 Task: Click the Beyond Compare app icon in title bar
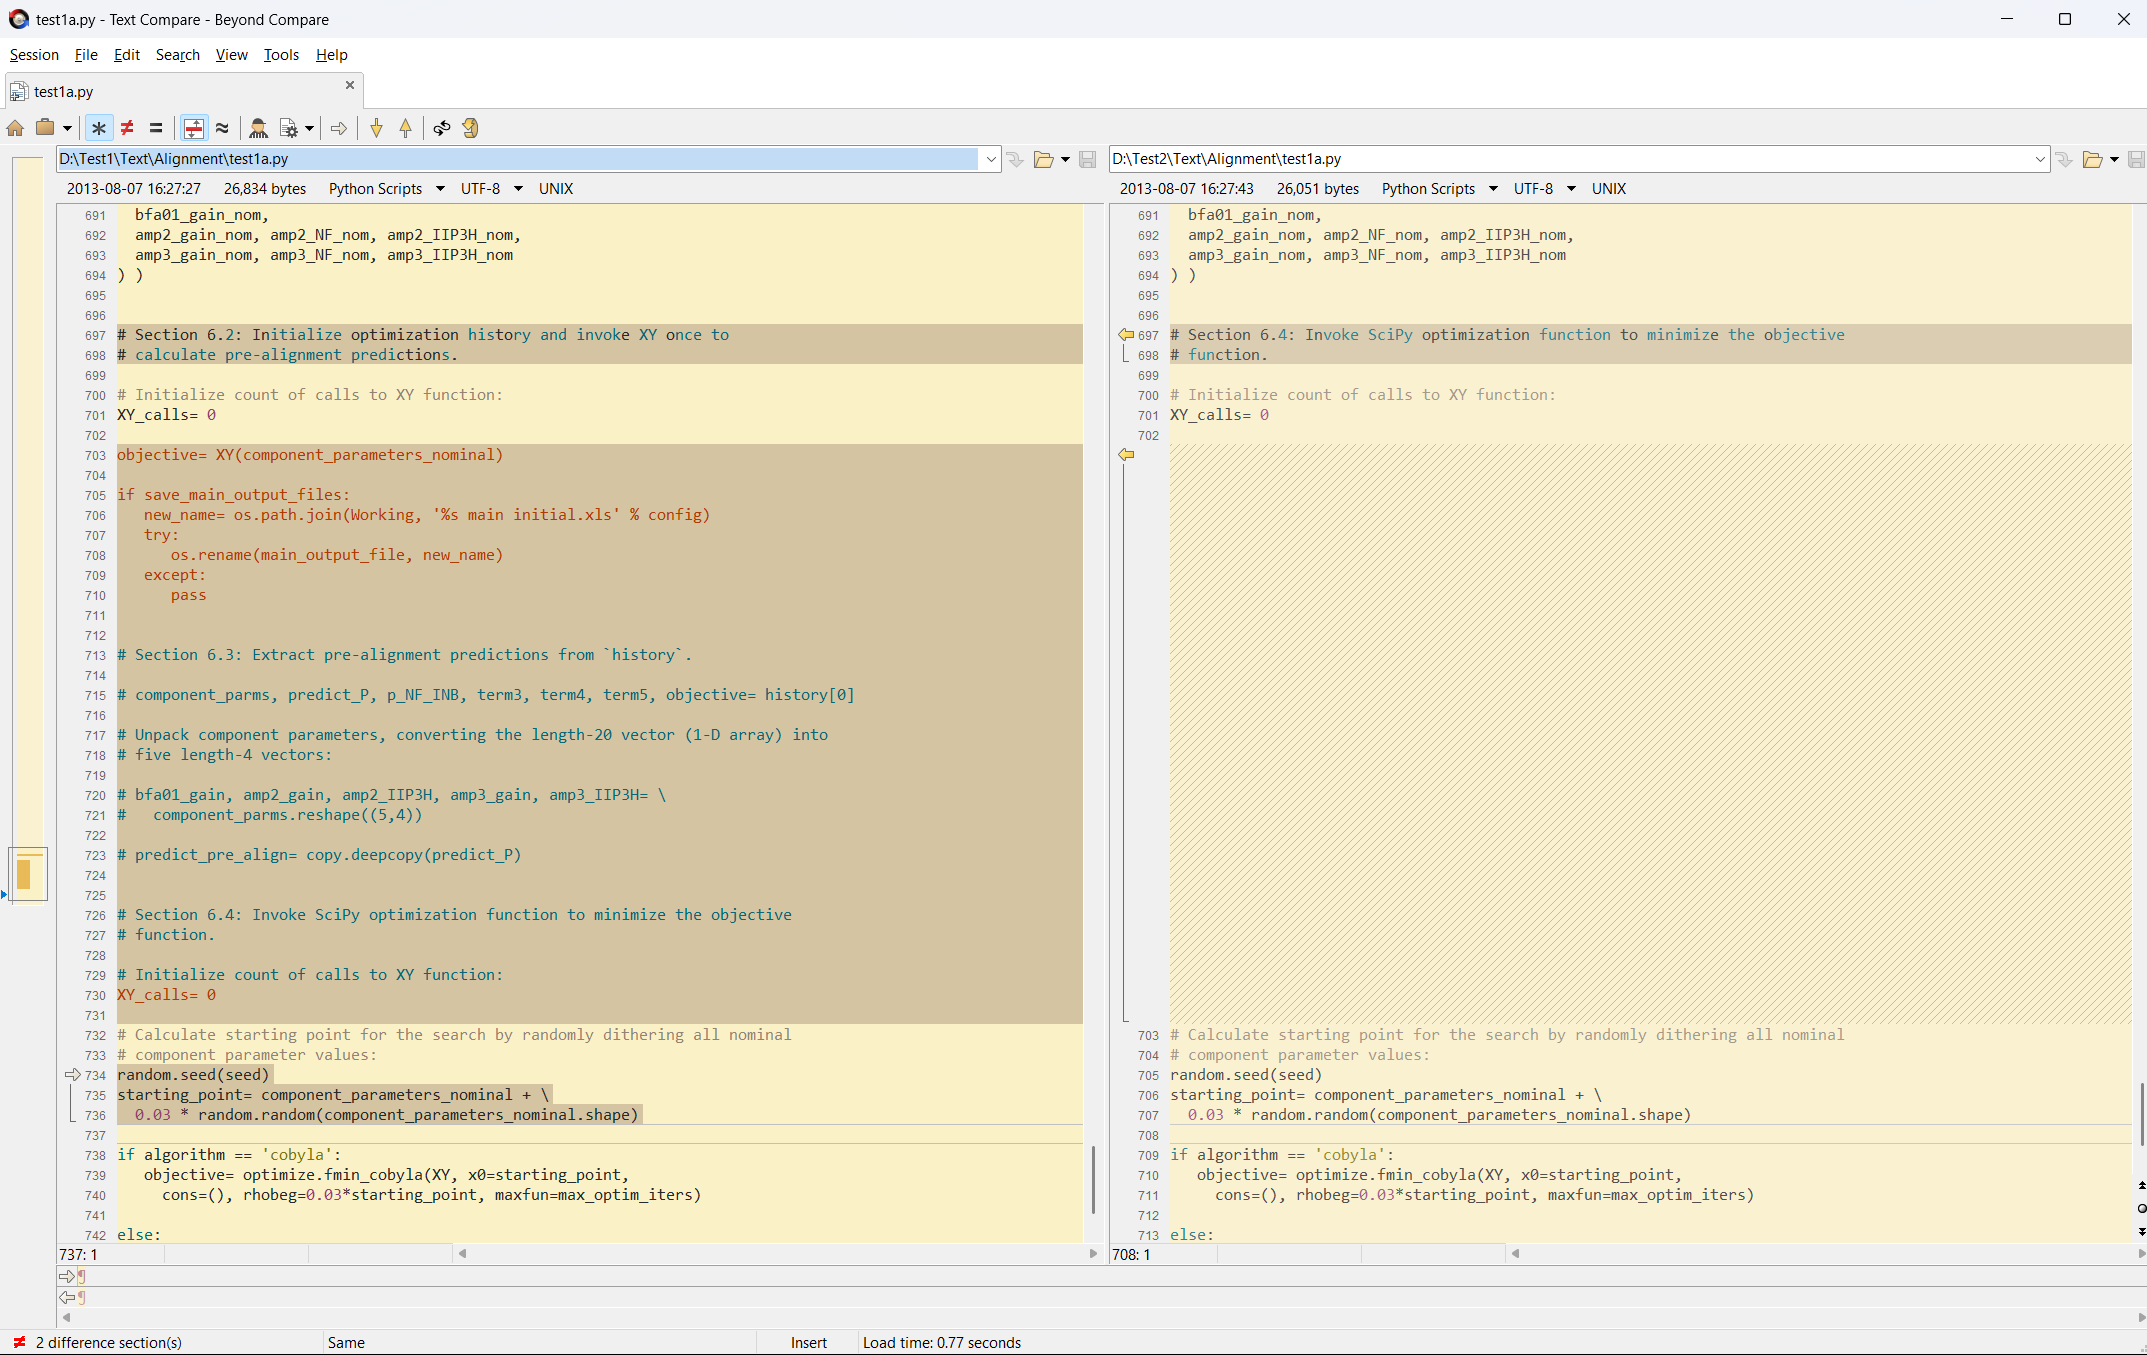click(18, 19)
